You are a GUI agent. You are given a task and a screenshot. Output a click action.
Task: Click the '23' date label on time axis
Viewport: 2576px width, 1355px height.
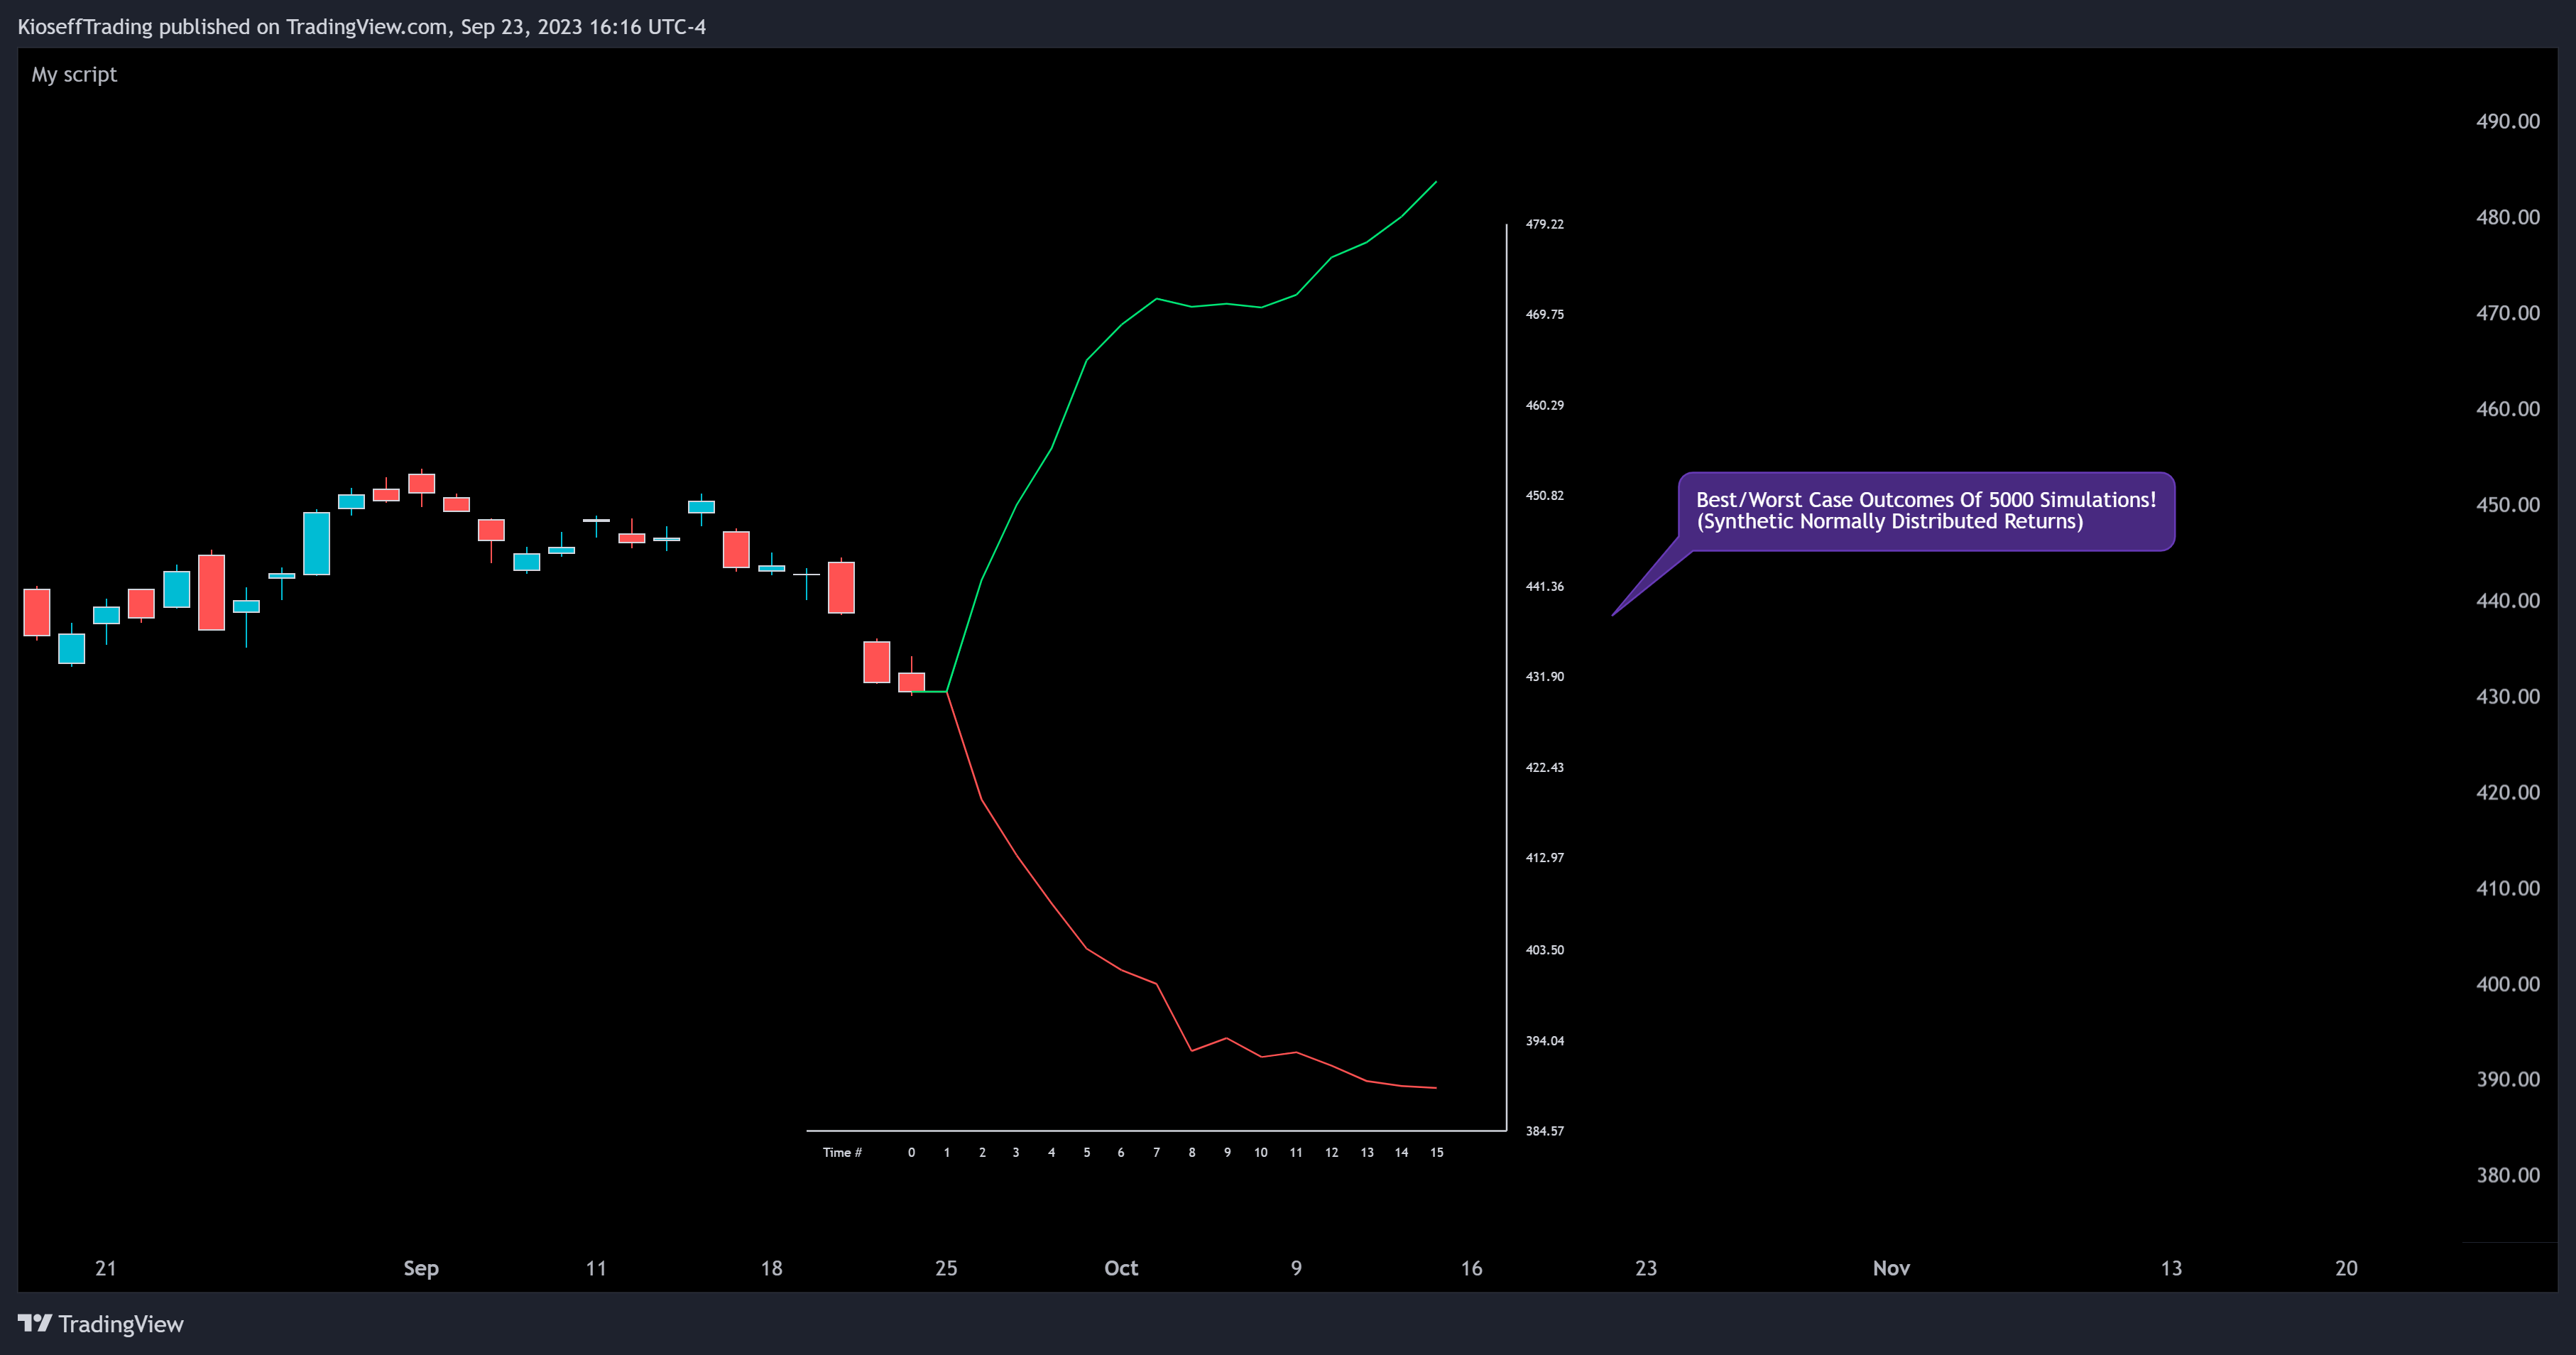[x=1646, y=1269]
